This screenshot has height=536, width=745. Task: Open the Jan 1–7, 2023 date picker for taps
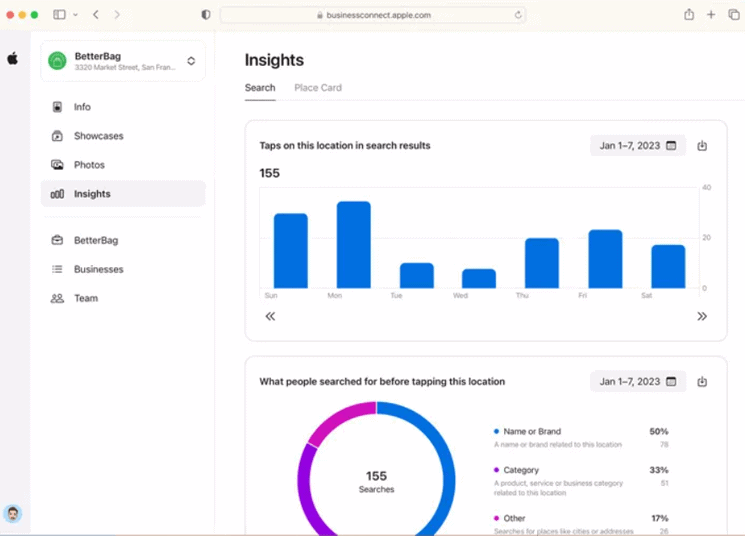coord(637,146)
